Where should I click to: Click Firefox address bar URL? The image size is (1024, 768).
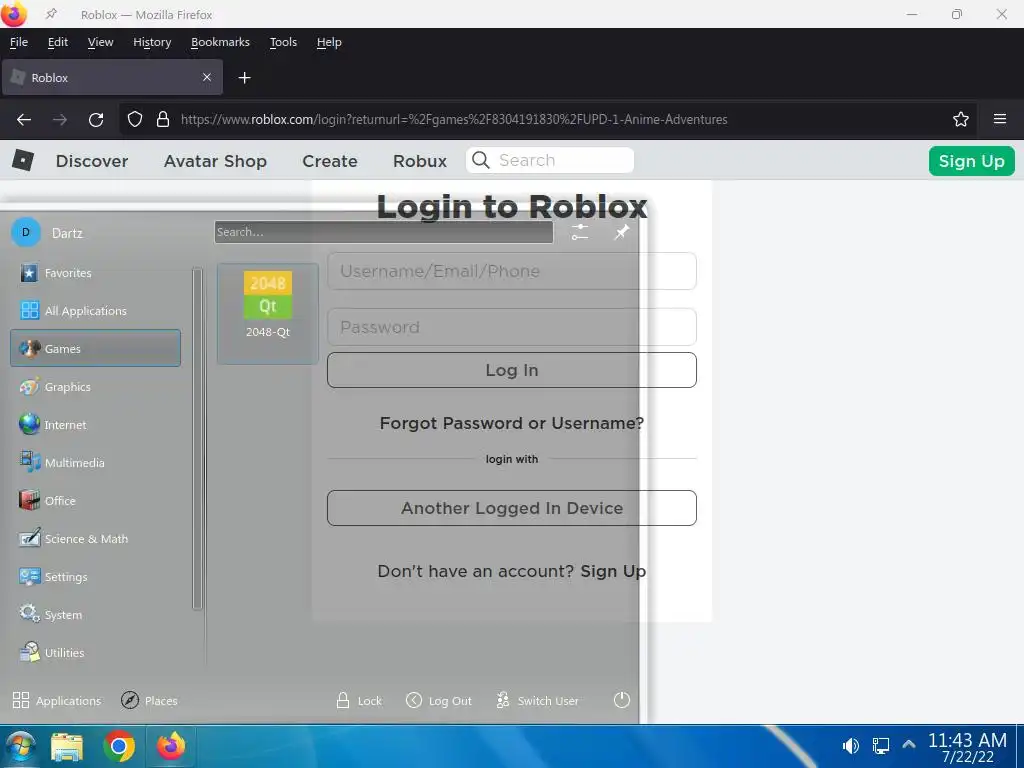454,120
